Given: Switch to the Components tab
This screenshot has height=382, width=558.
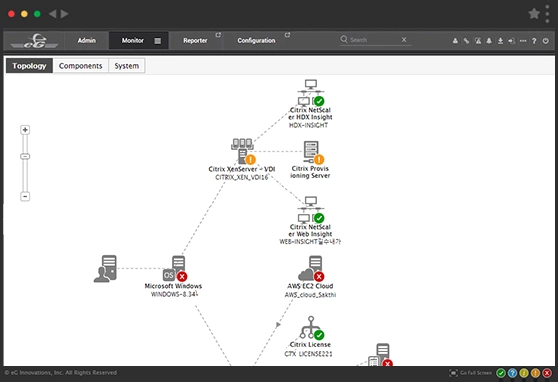Looking at the screenshot, I should coord(80,66).
